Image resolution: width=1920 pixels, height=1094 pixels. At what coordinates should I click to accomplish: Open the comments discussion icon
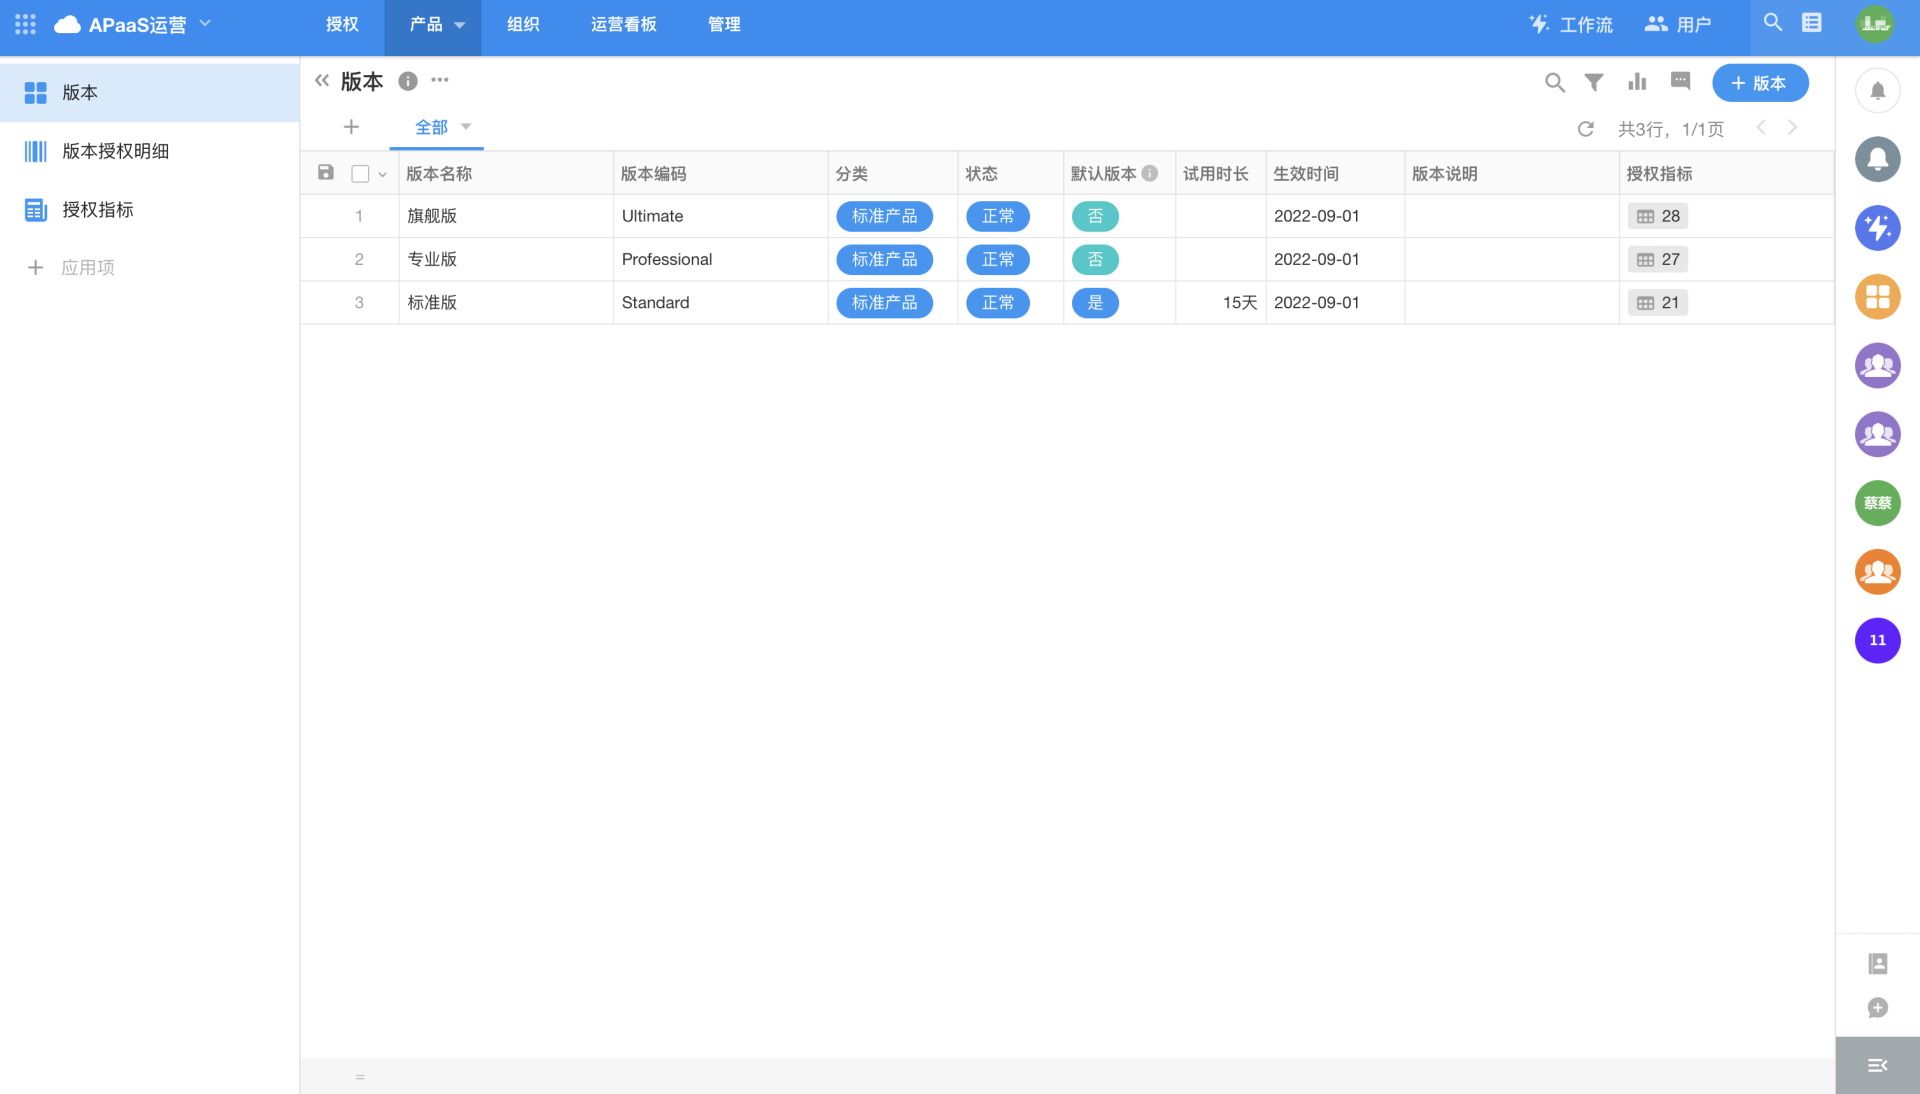click(1680, 82)
